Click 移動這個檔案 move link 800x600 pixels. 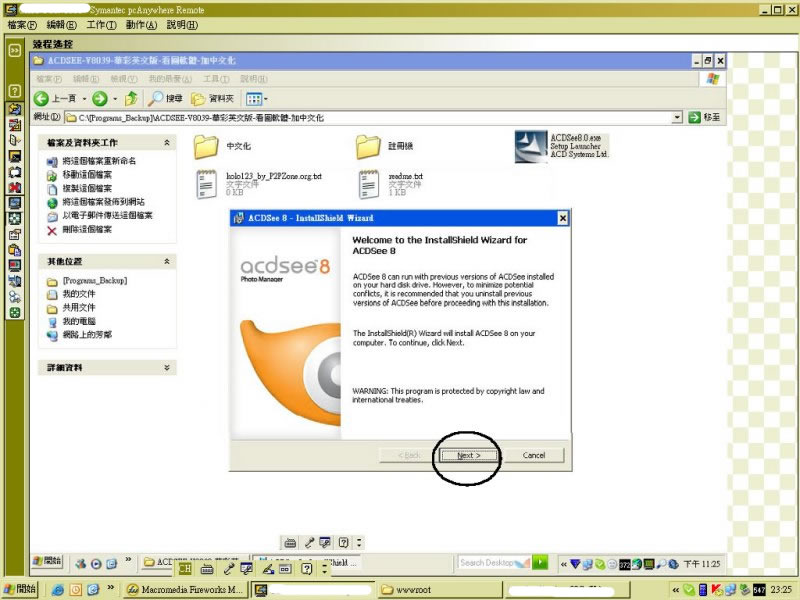point(87,174)
